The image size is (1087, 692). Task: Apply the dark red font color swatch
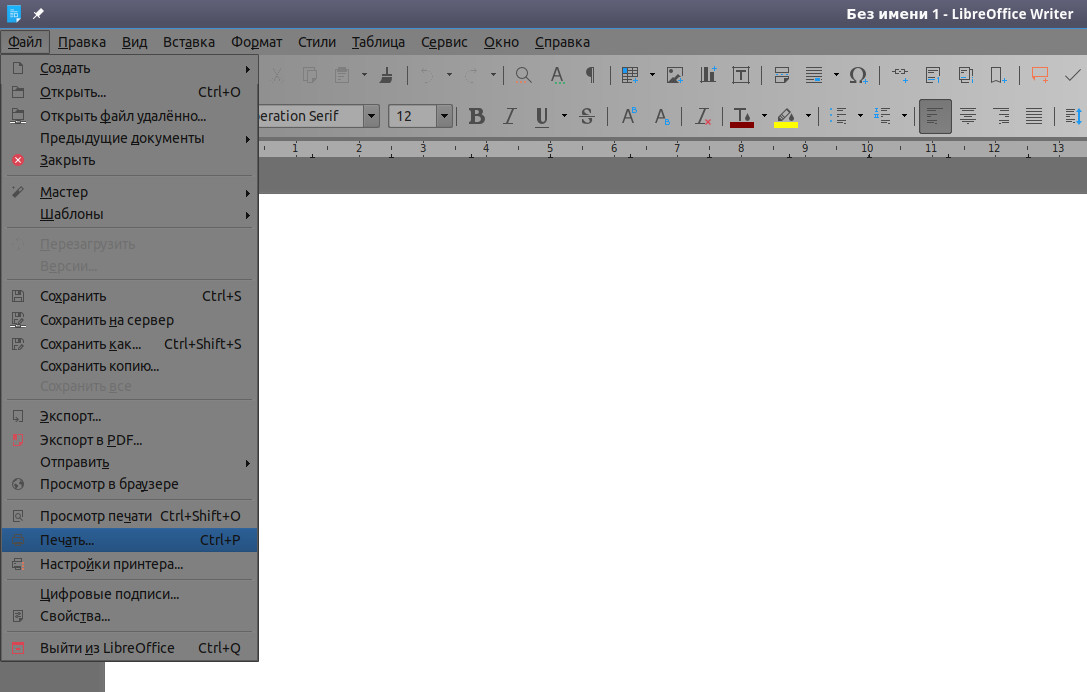[x=742, y=116]
